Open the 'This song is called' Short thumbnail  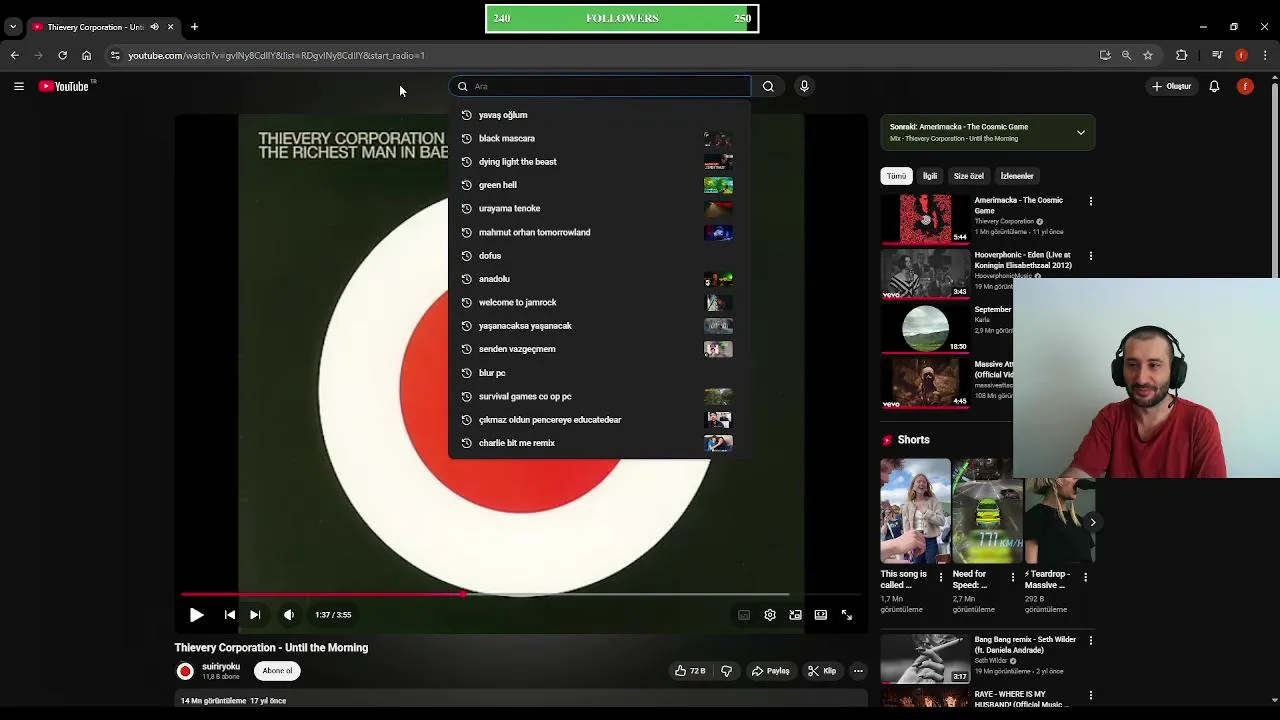tap(915, 511)
